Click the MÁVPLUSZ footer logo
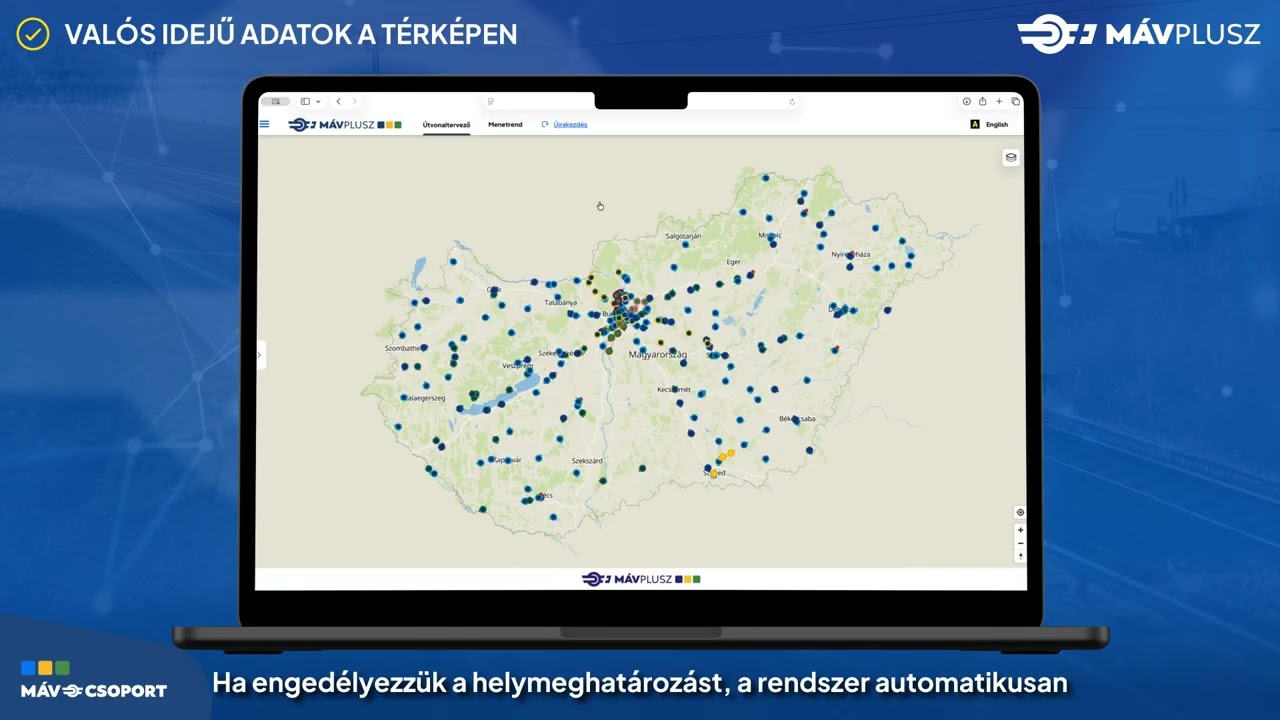Viewport: 1280px width, 720px height. tap(641, 579)
